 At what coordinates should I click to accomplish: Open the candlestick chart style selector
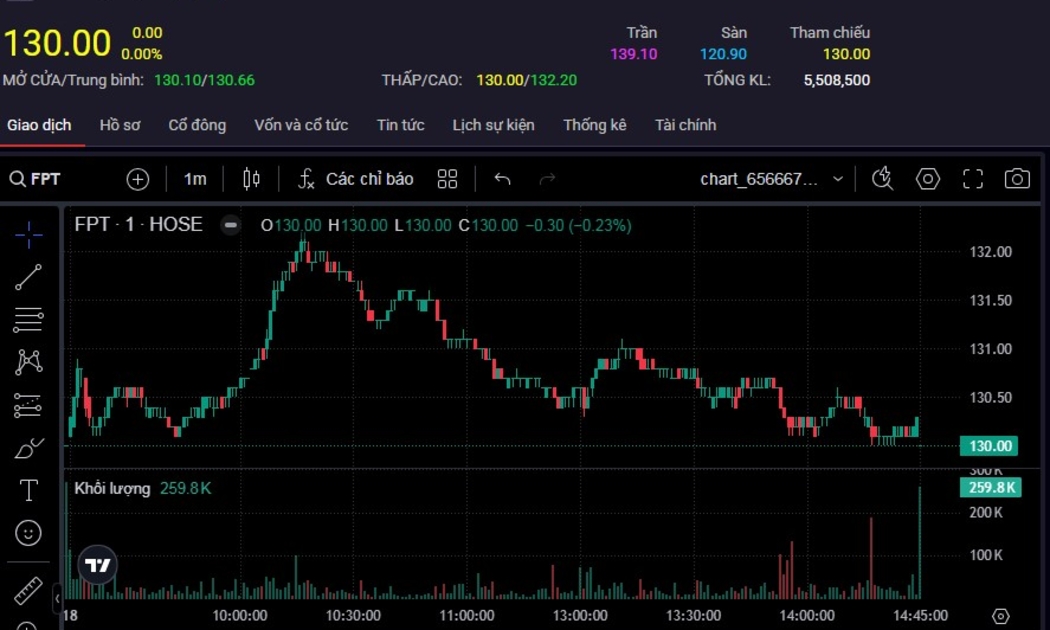[251, 179]
